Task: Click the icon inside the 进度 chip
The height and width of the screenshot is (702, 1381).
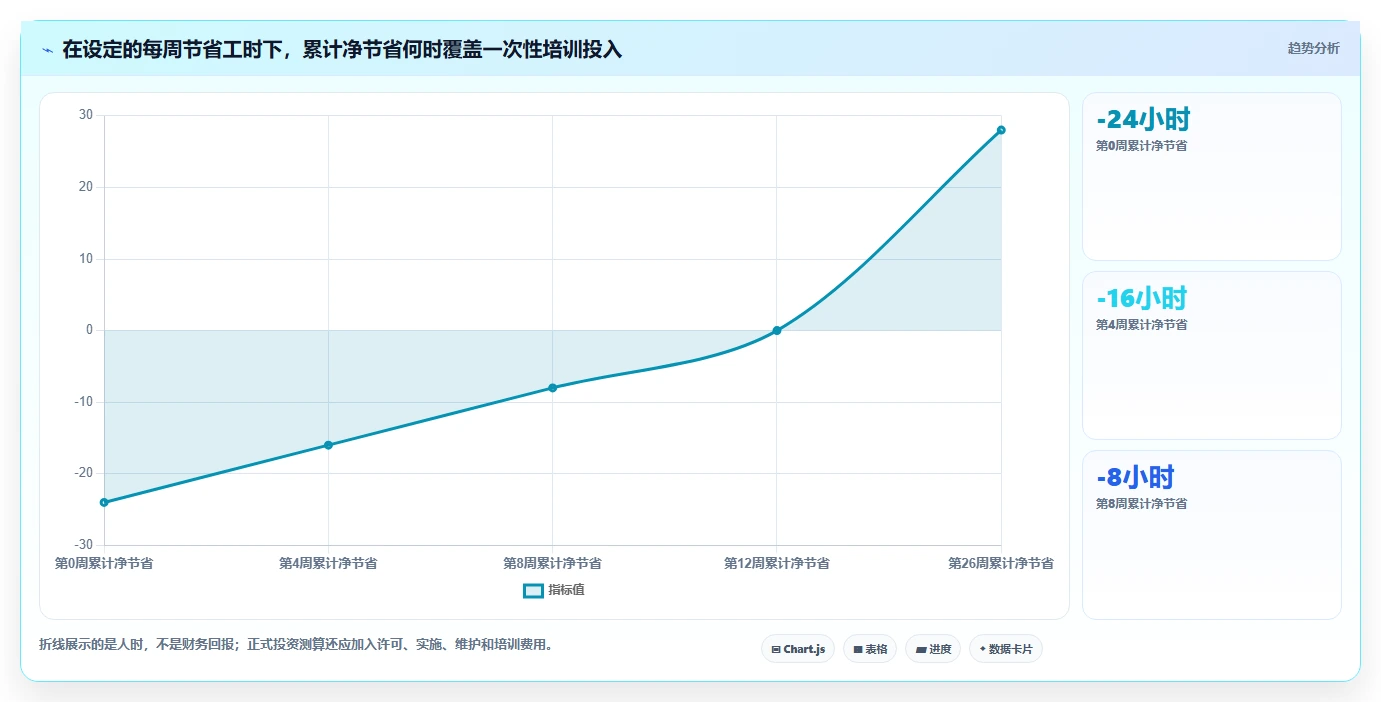Action: 921,649
